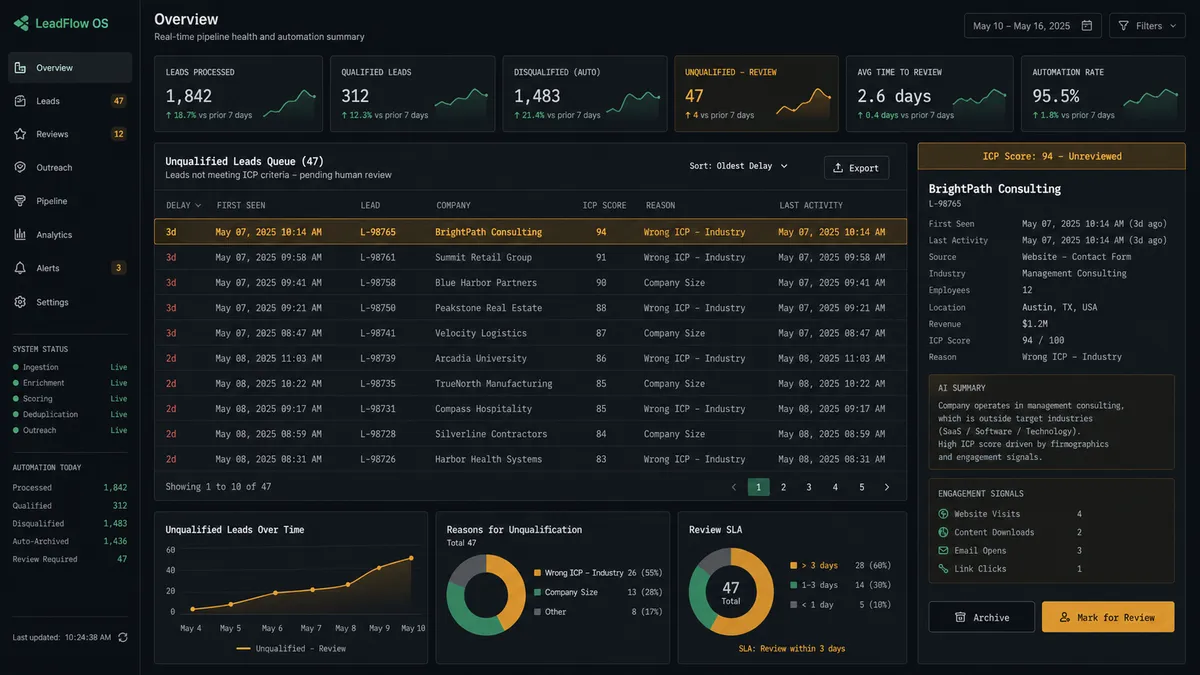Click the LeadFlow OS logo icon
This screenshot has width=1200, height=675.
(21, 23)
